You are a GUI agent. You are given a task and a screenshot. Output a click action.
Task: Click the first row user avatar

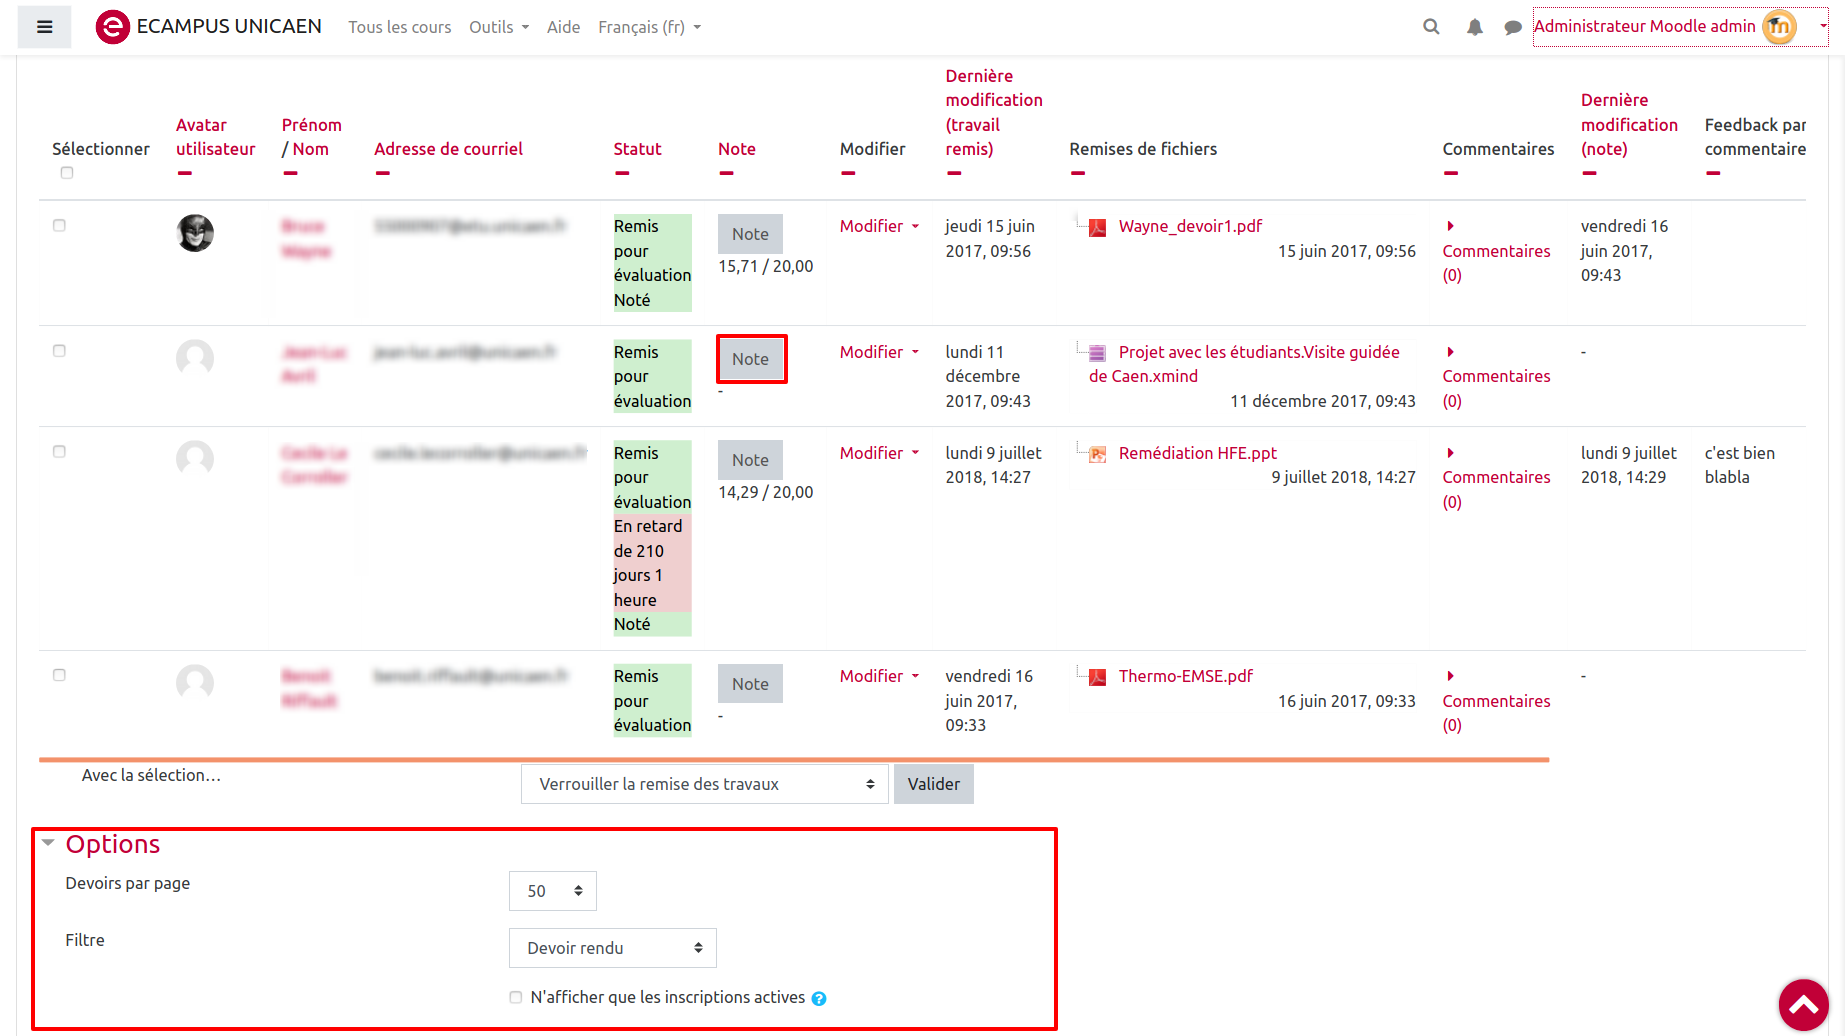pos(195,233)
